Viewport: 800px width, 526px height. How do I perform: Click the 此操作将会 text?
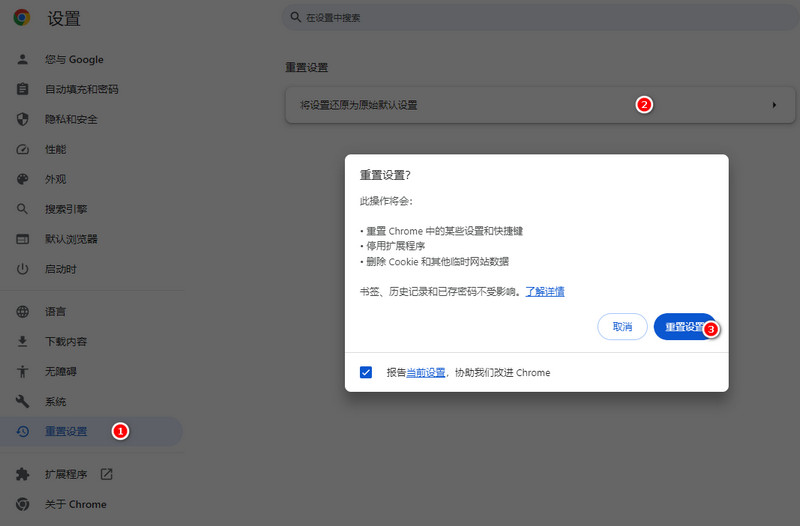pyautogui.click(x=386, y=201)
